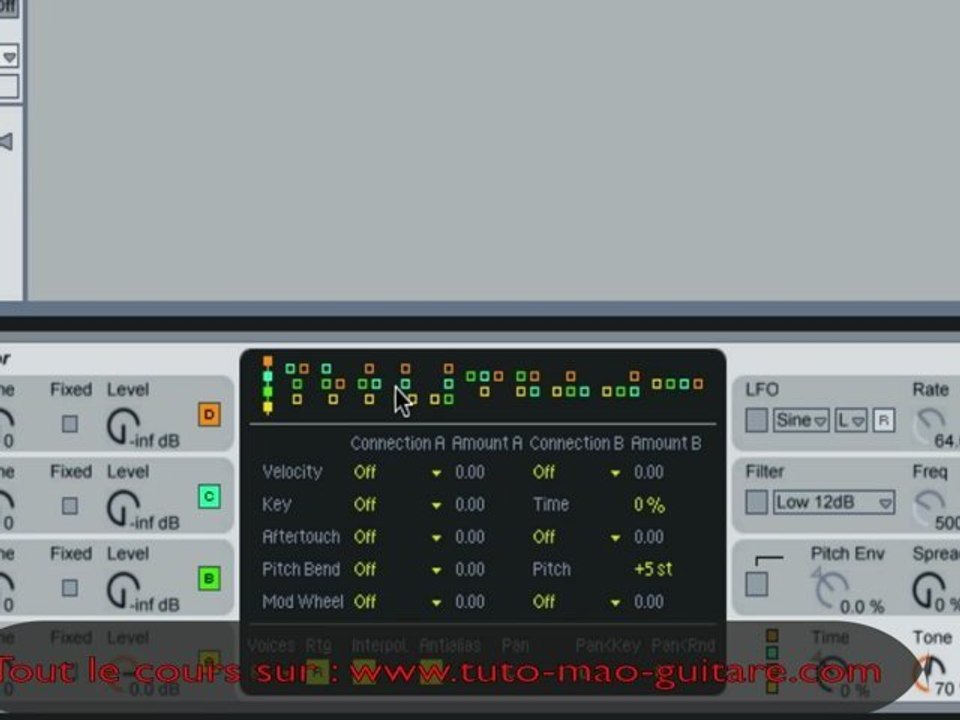Open Aftertouch Connection B dropdown
This screenshot has height=720, width=960.
[x=576, y=537]
